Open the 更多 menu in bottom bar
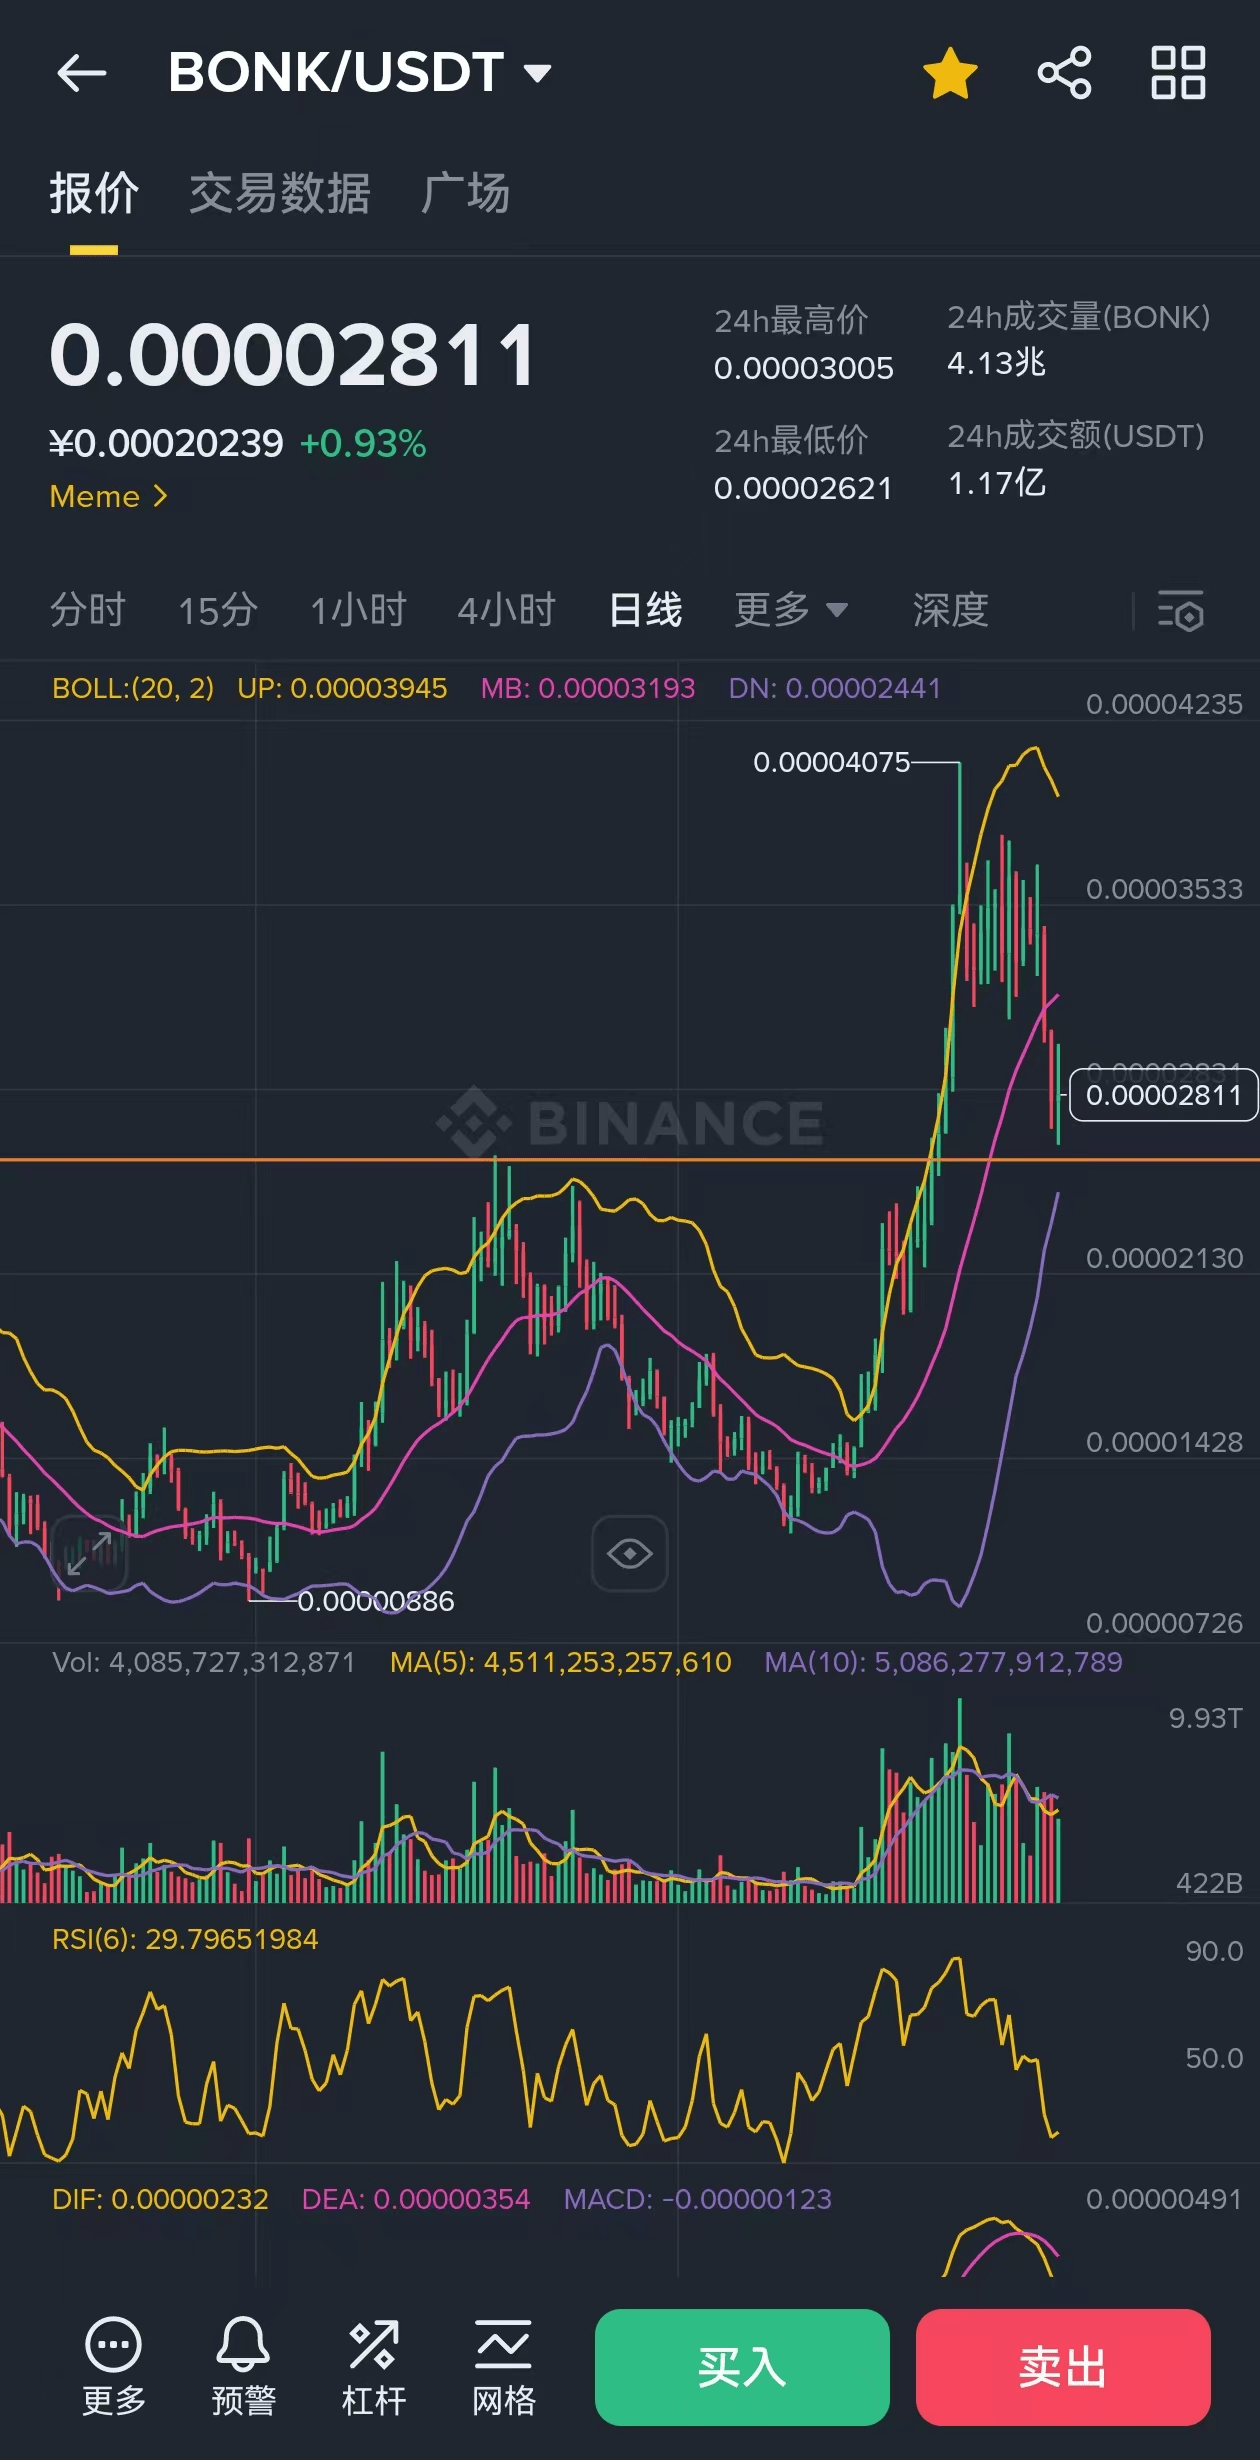The height and width of the screenshot is (2460, 1260). pos(113,2367)
